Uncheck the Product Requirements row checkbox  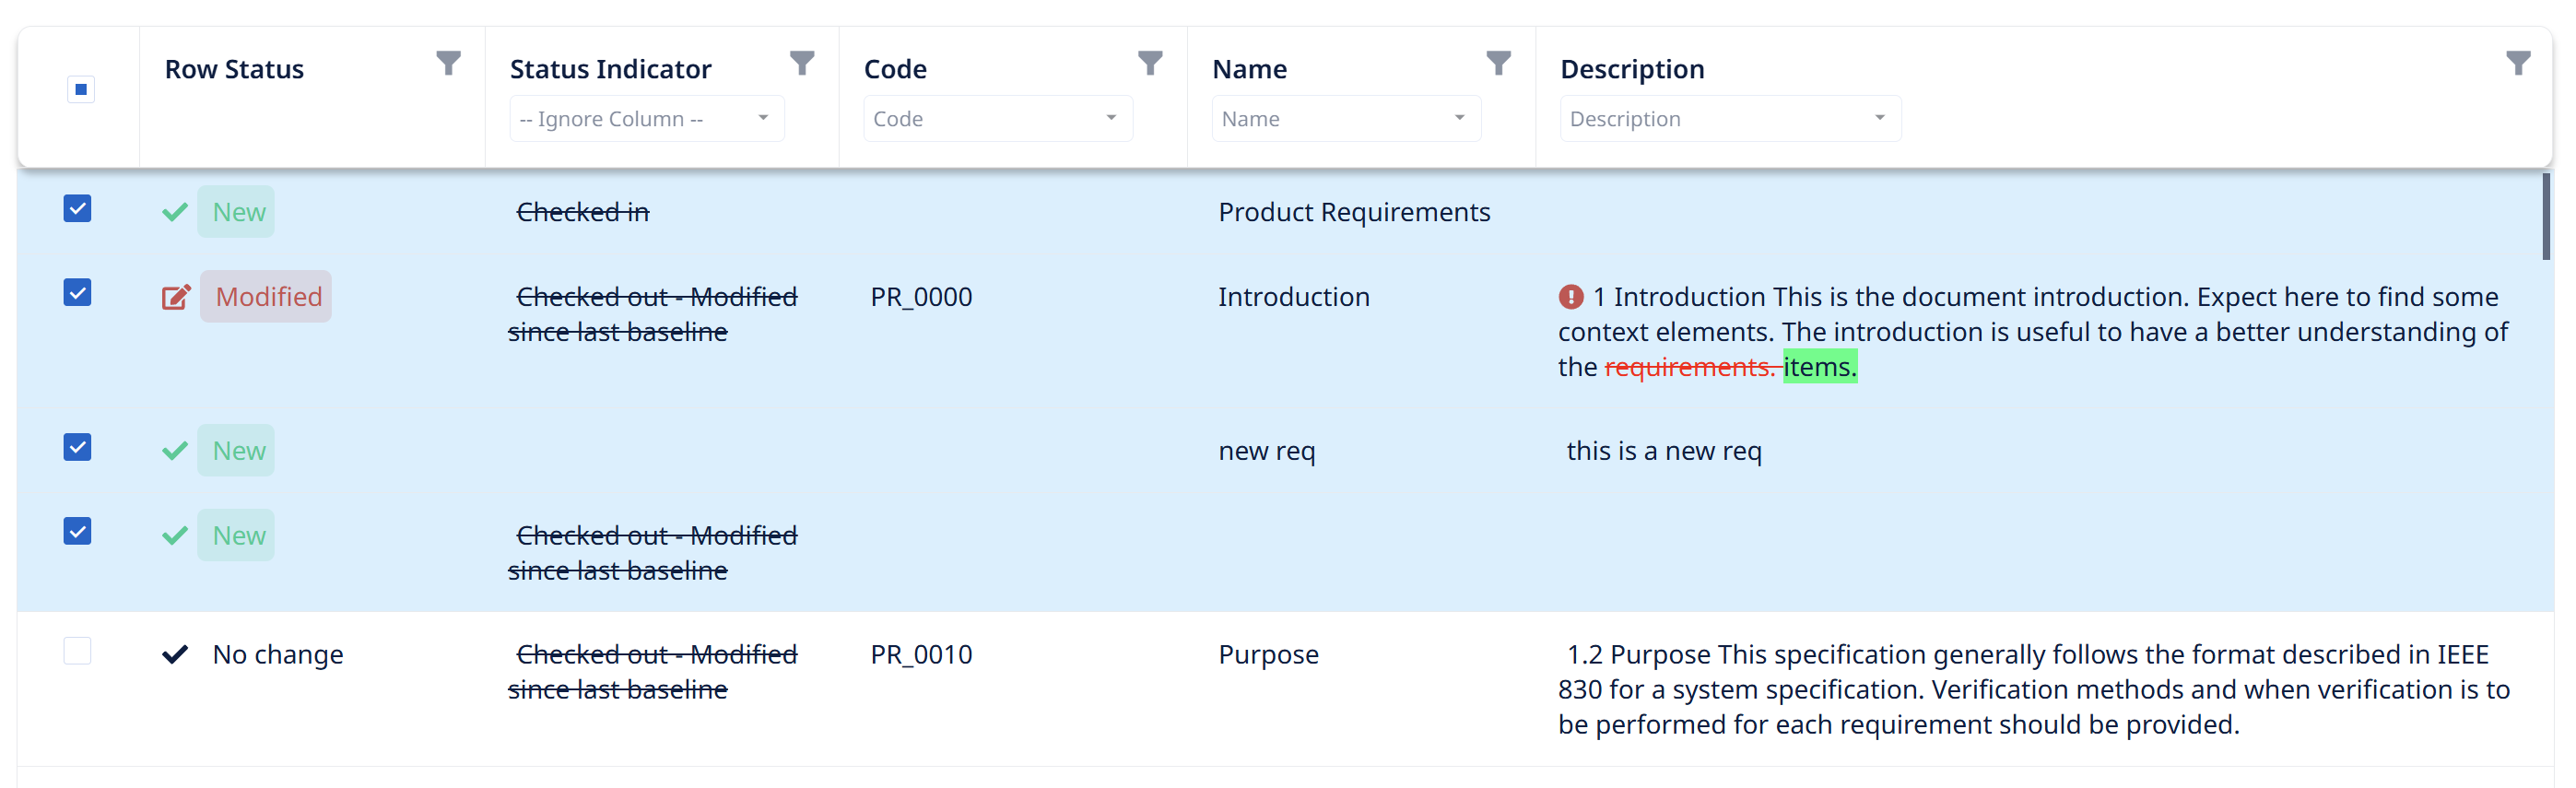(77, 208)
